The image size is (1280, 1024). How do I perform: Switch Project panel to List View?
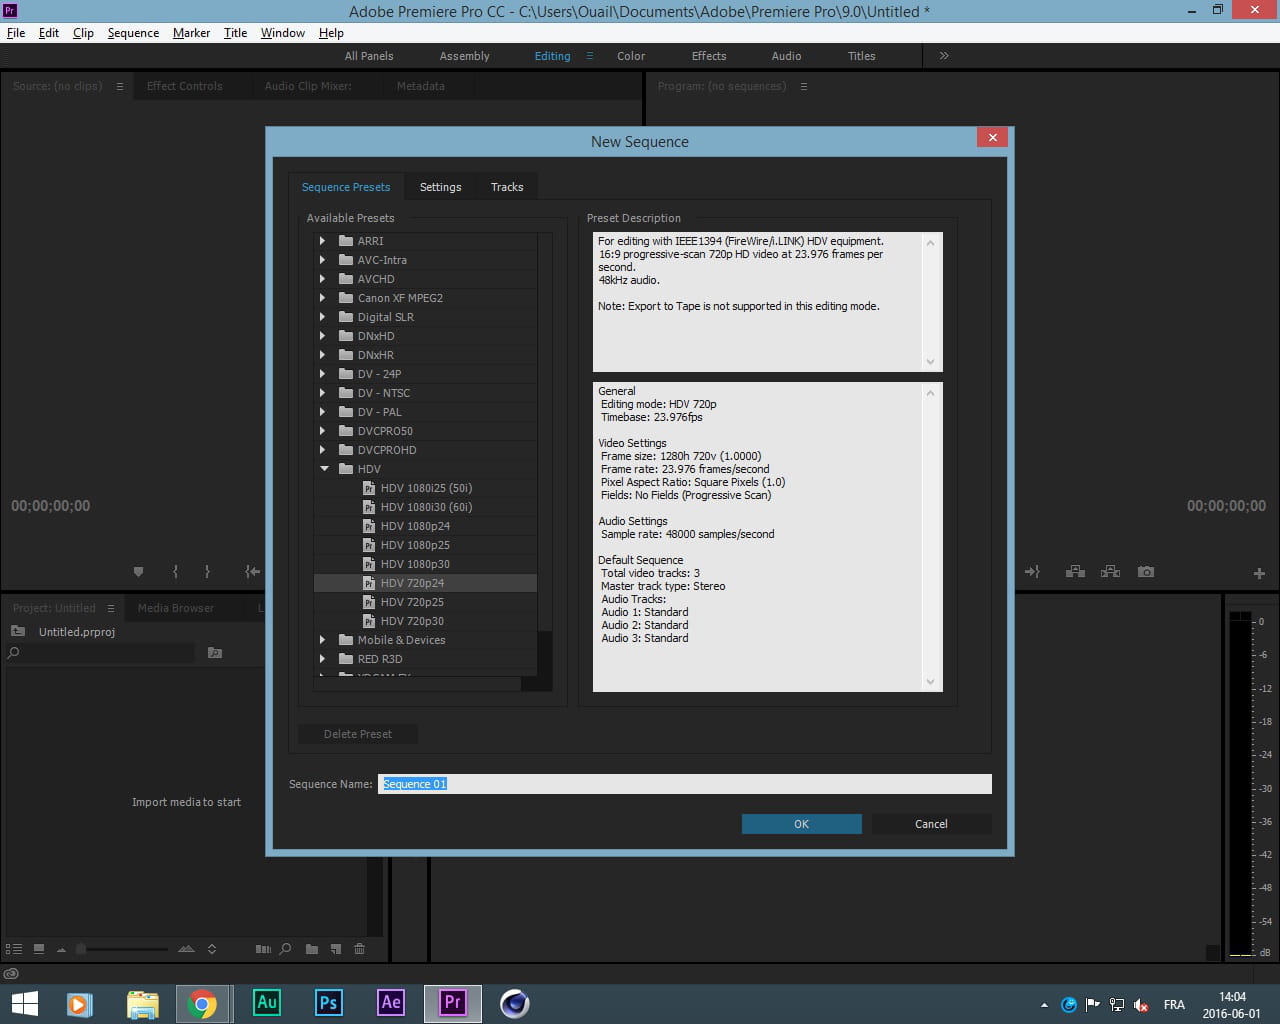(14, 949)
